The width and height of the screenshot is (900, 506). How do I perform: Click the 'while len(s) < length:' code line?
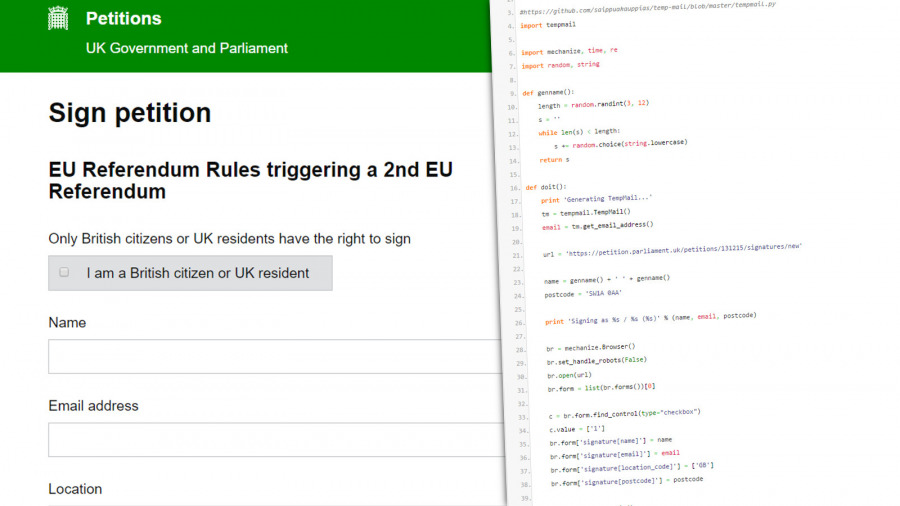[x=579, y=132]
